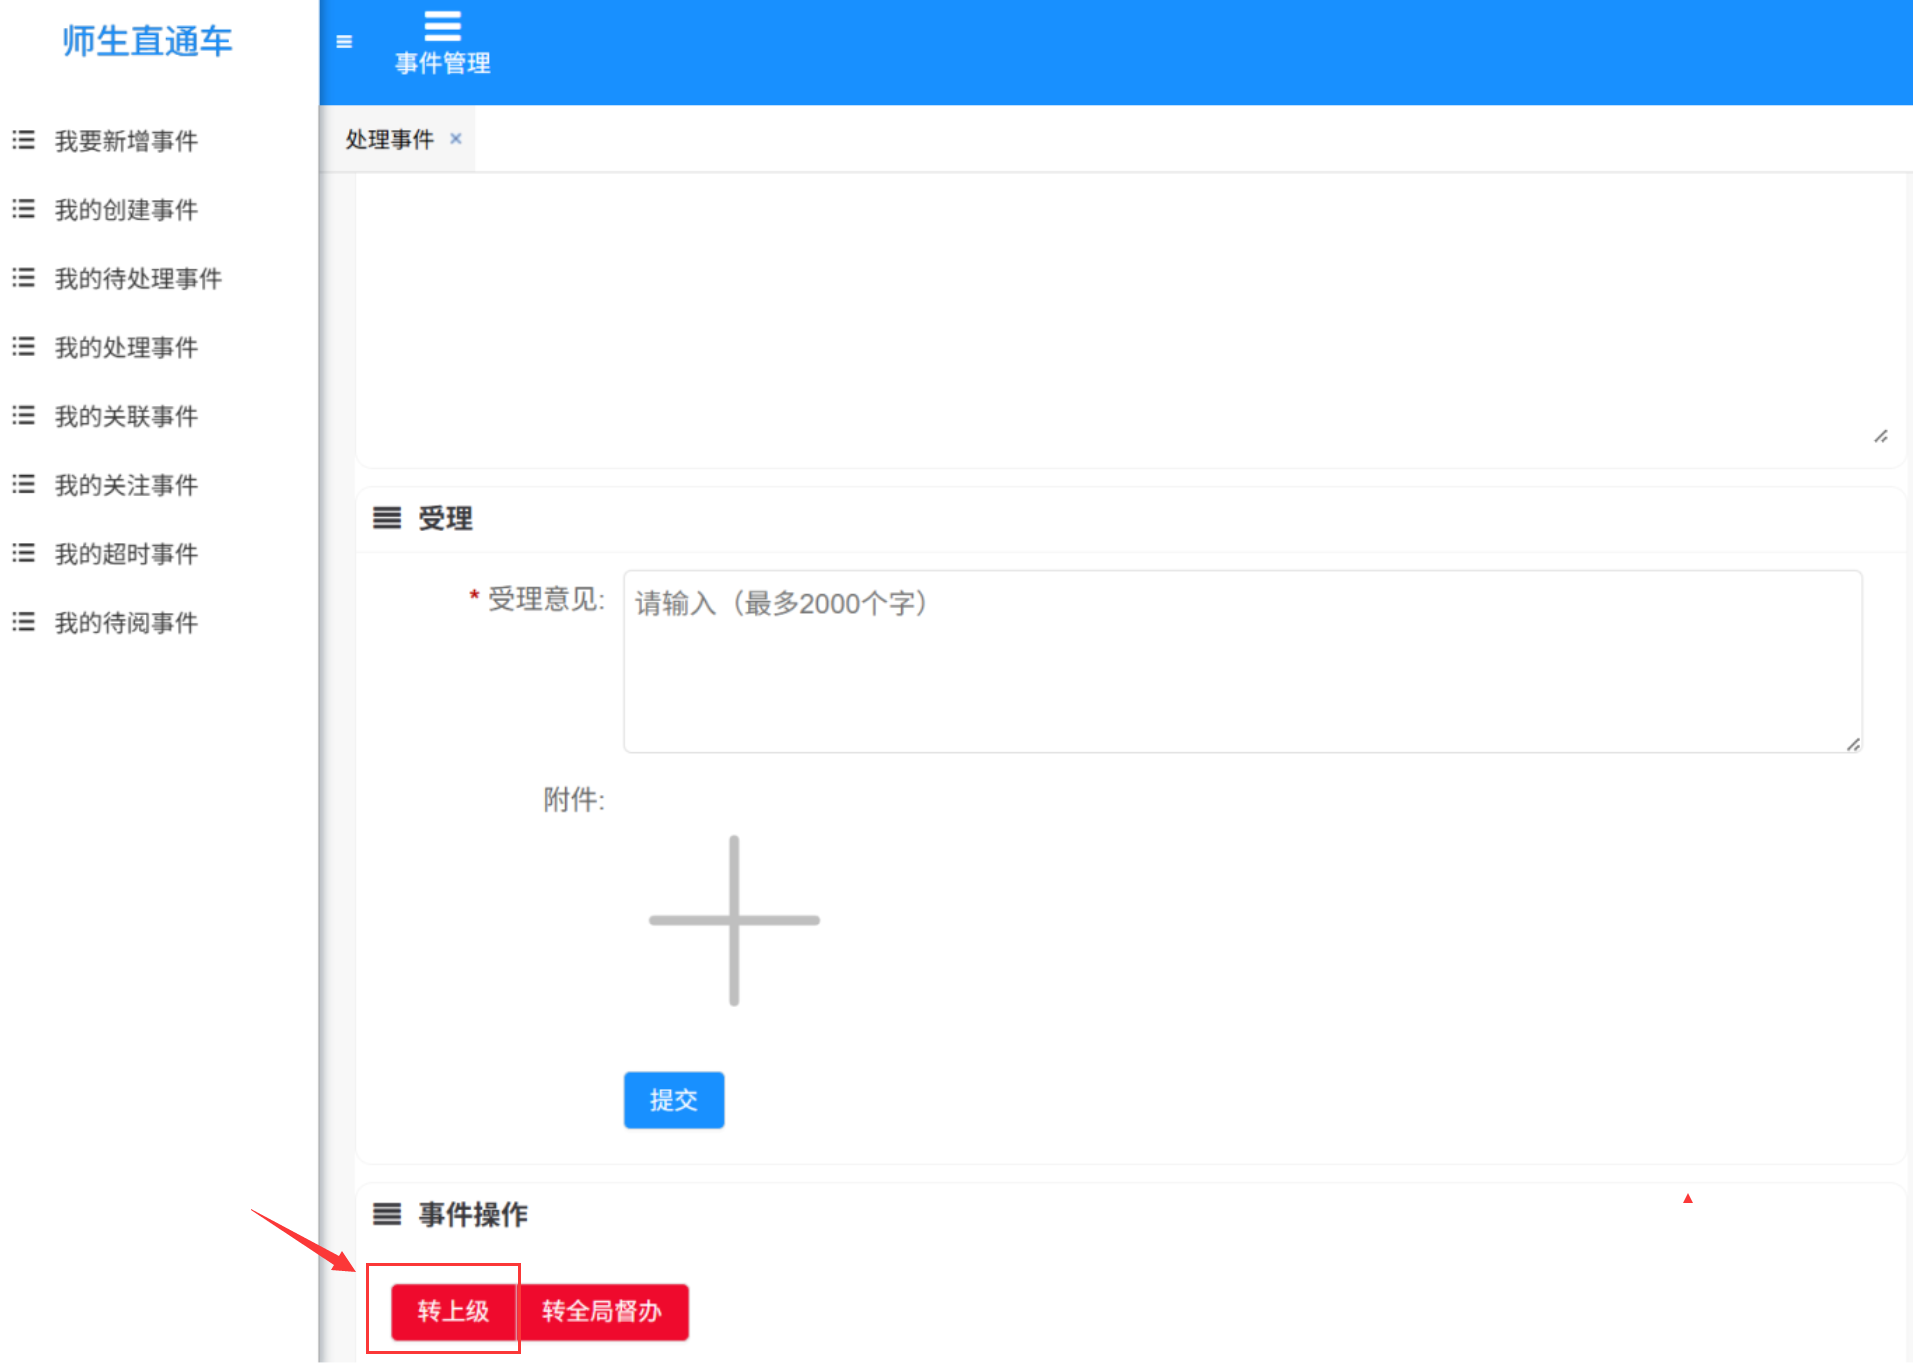This screenshot has height=1372, width=1913.
Task: Click the list icon beside 我的超时事件
Action: click(x=23, y=553)
